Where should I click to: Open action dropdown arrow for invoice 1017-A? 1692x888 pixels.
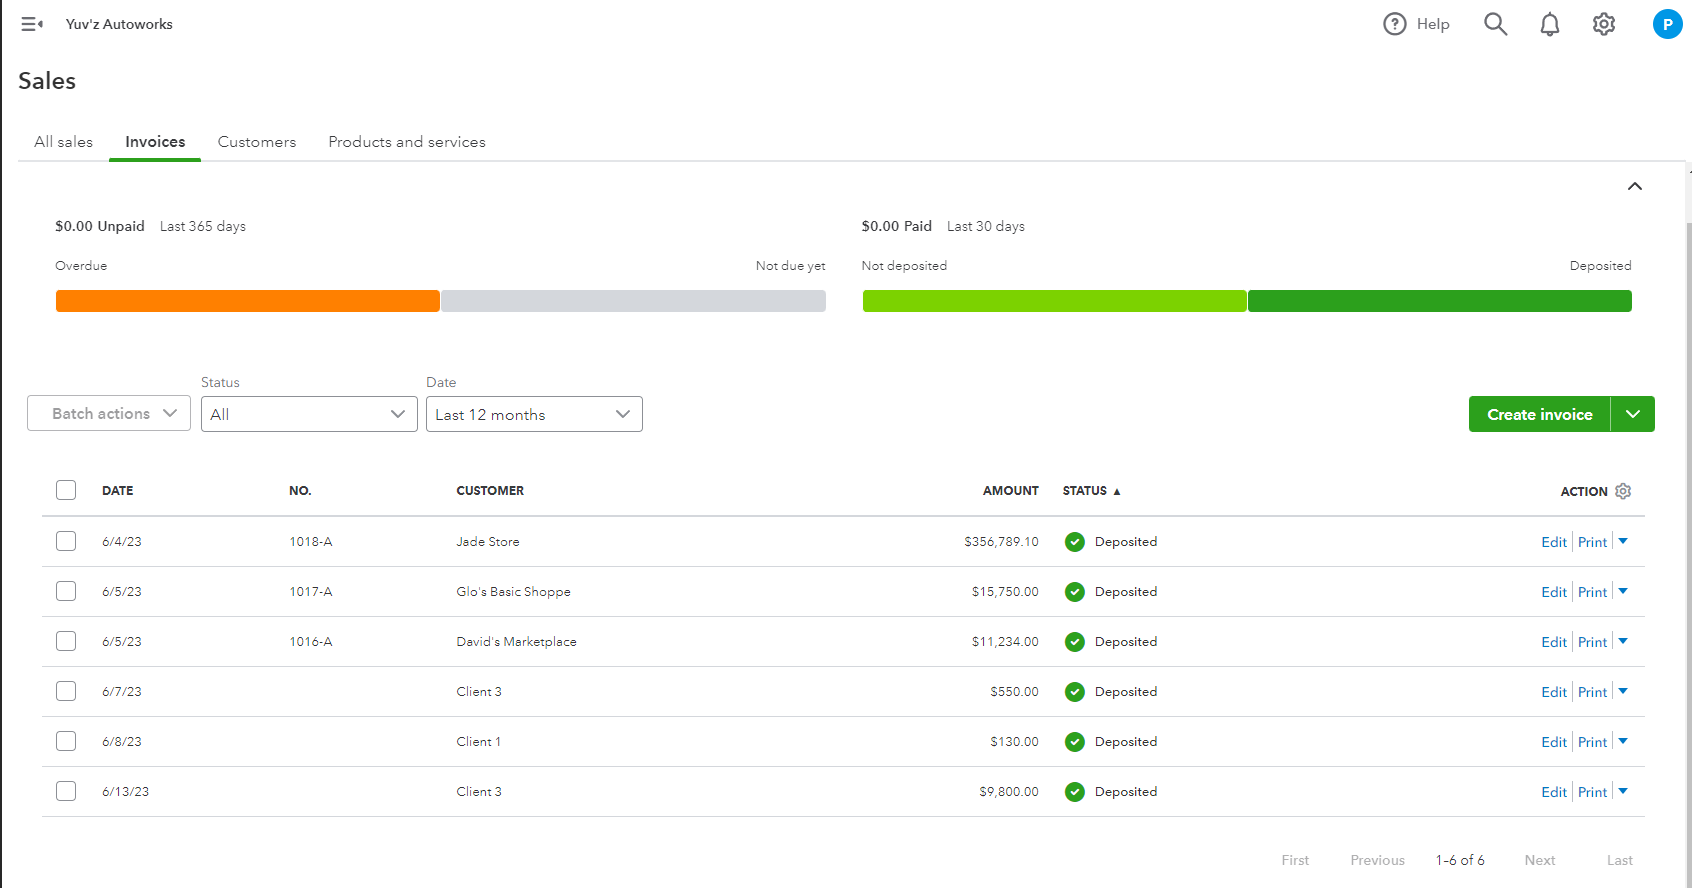tap(1623, 591)
